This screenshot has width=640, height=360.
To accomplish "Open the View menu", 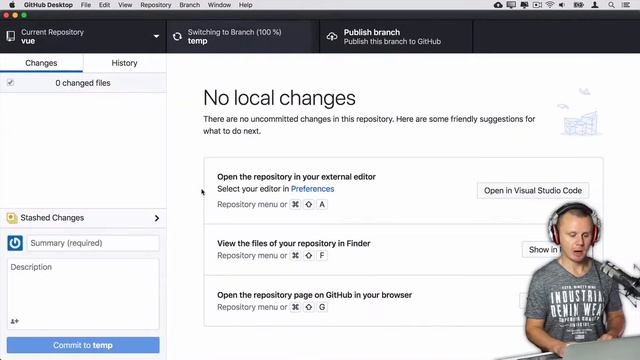I will (x=125, y=5).
